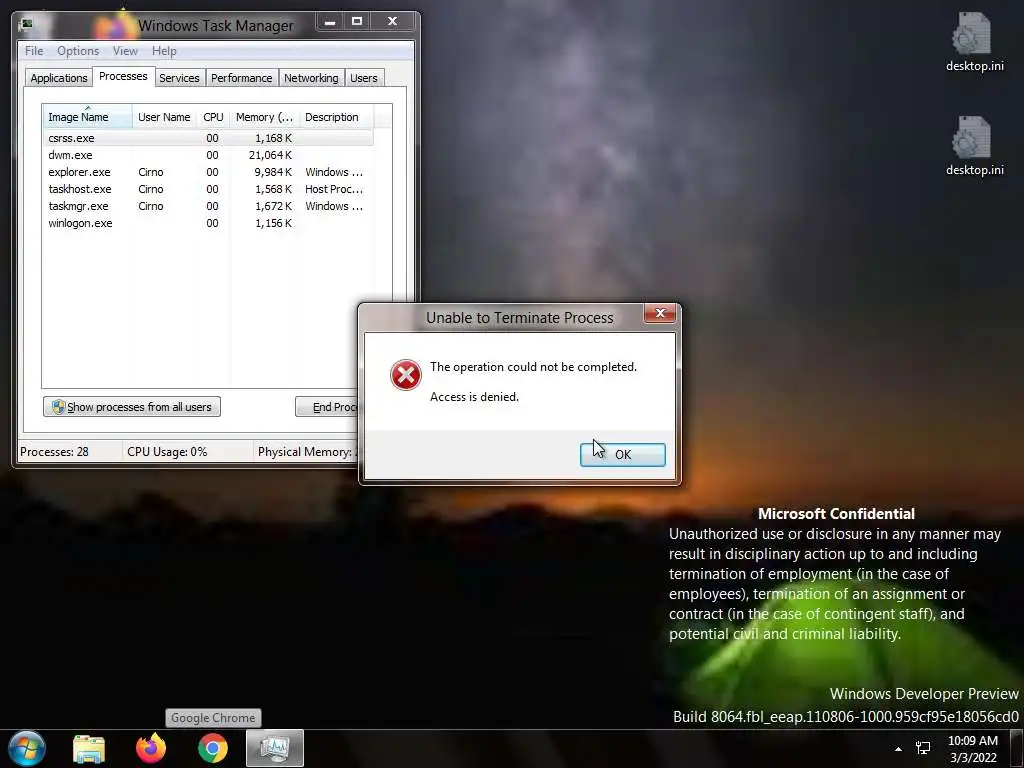Open the Start menu orb
This screenshot has height=768, width=1024.
(x=27, y=748)
